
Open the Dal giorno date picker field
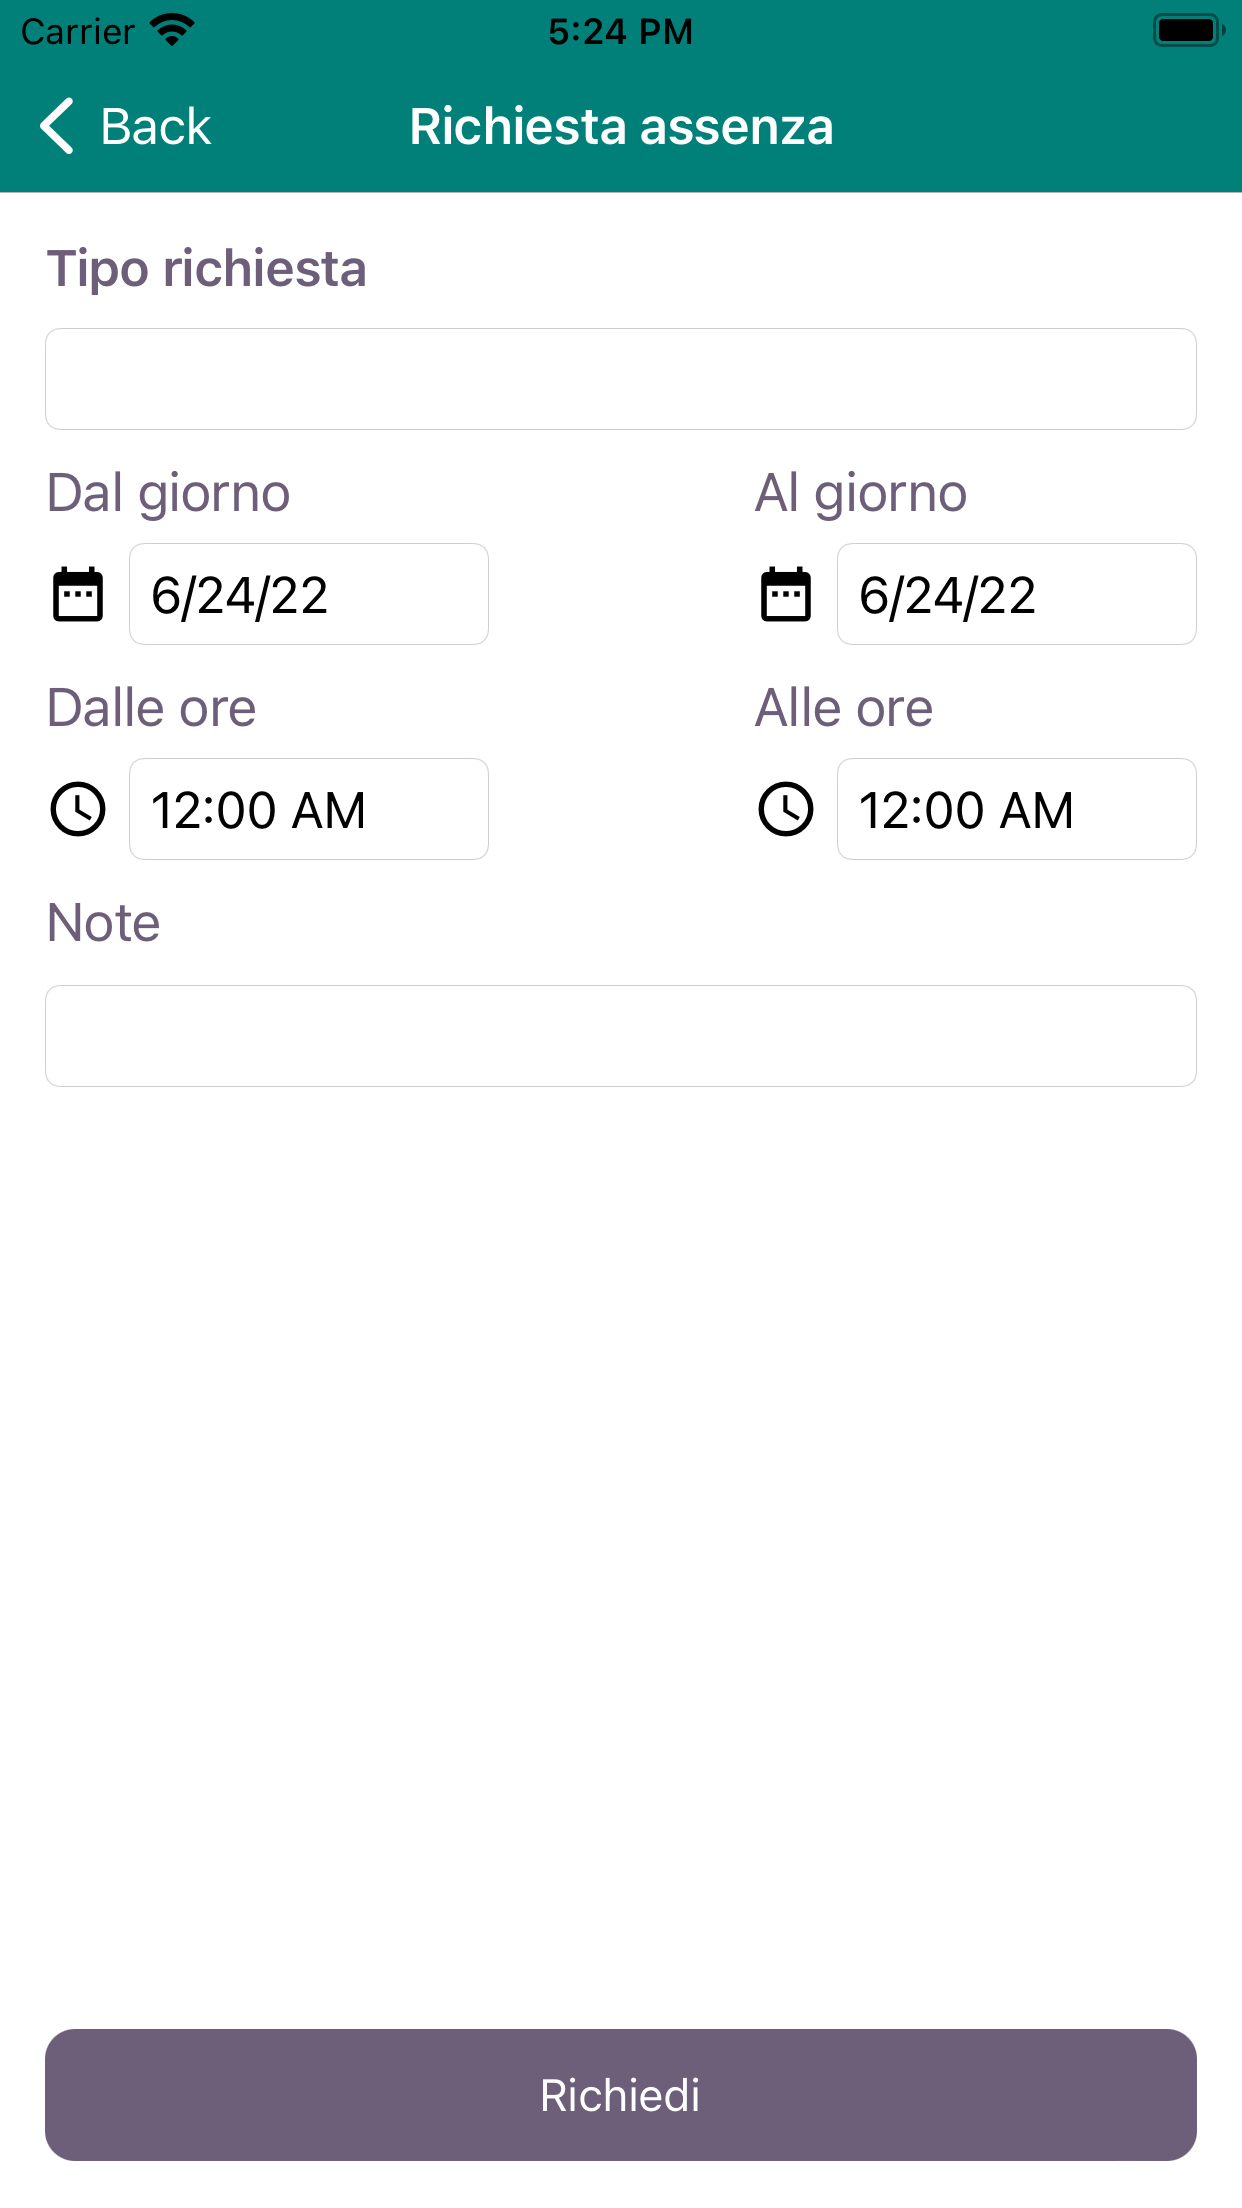click(309, 594)
